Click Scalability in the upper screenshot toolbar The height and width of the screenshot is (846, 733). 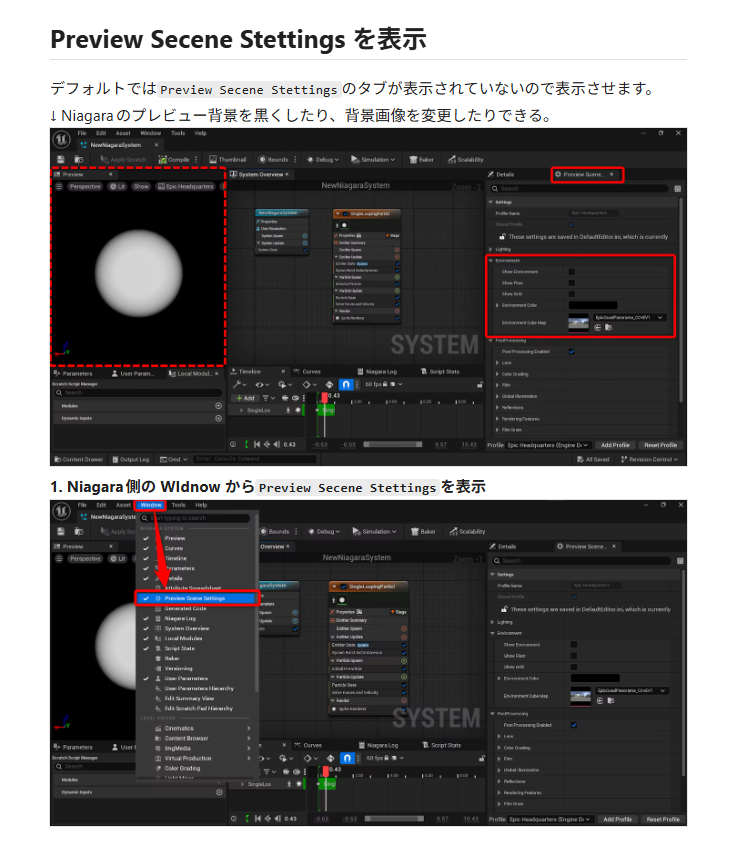coord(466,159)
